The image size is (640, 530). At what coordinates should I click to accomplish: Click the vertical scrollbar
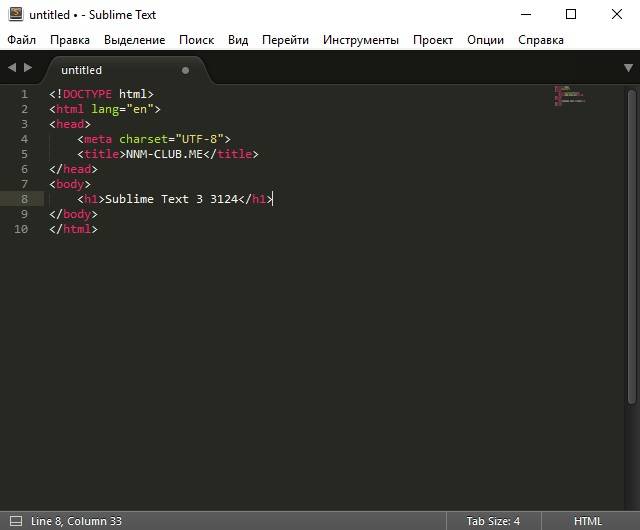[632, 247]
